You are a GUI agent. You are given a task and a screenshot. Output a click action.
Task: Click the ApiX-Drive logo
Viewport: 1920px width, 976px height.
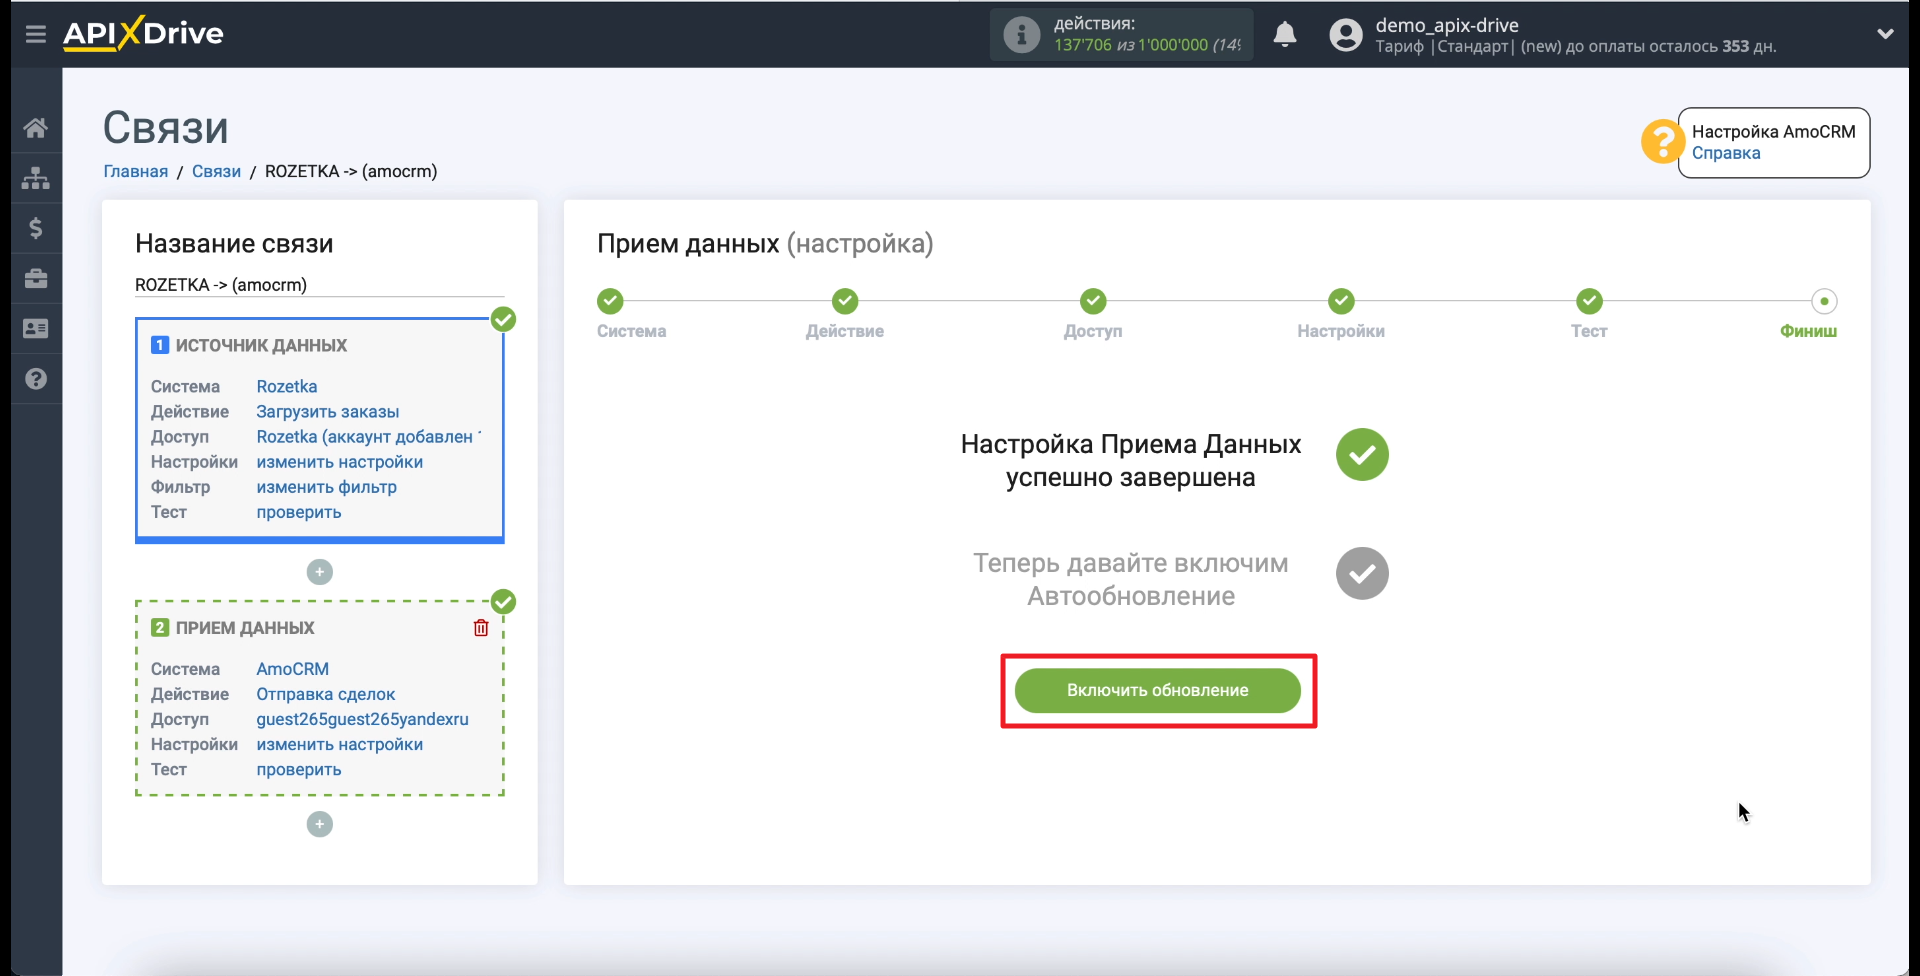pos(143,33)
